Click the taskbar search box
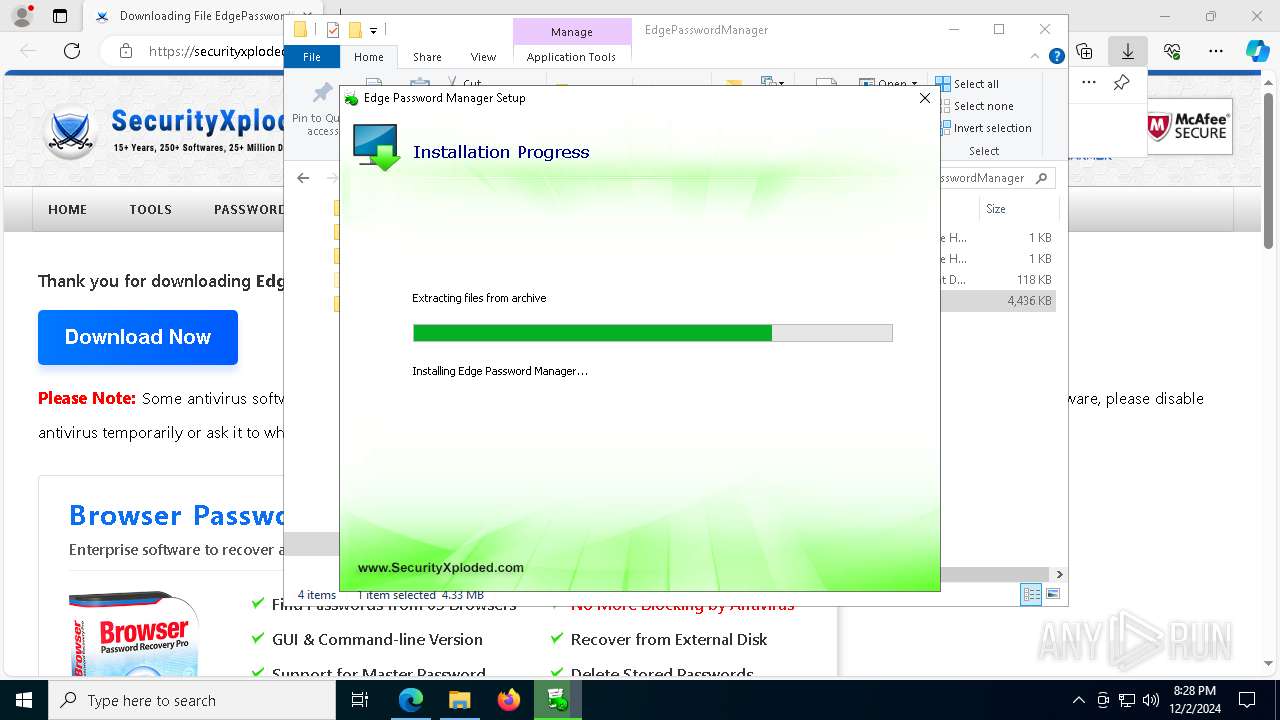Image resolution: width=1280 pixels, height=720 pixels. coord(192,700)
